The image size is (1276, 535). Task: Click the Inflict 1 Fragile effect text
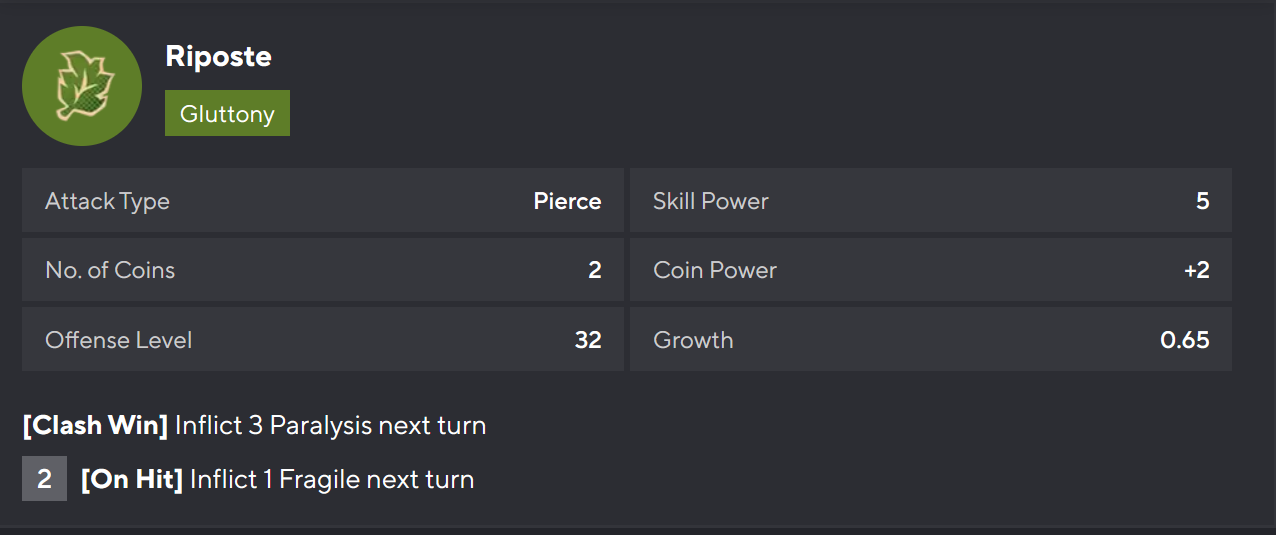[x=331, y=479]
